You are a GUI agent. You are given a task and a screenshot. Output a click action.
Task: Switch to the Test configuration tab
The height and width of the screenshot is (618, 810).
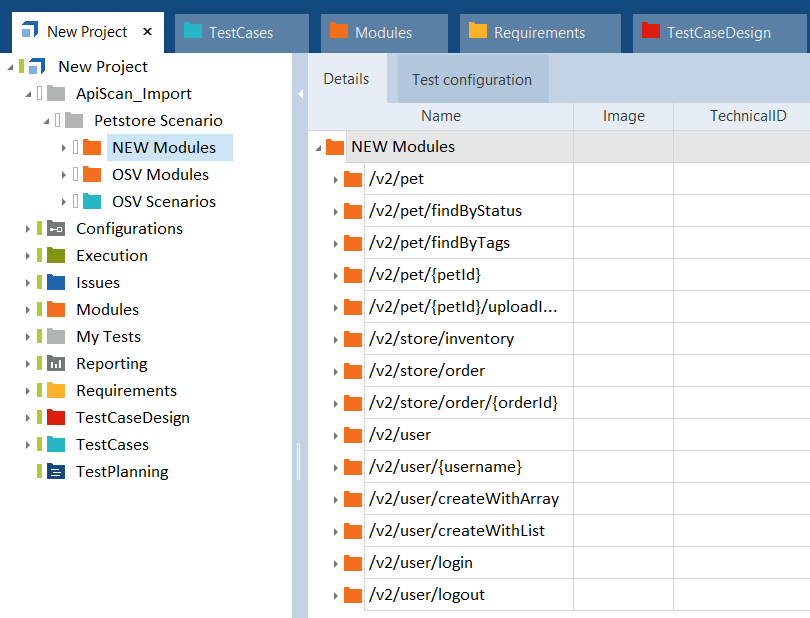pos(471,80)
